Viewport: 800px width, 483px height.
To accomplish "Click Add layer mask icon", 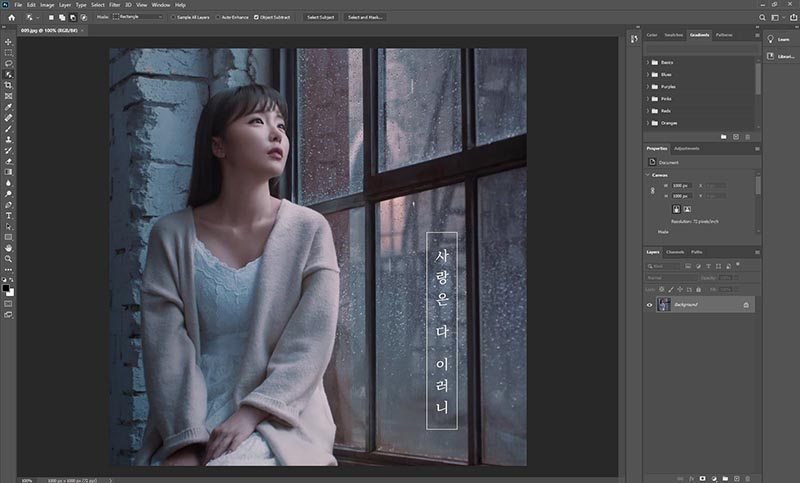I will [x=703, y=478].
